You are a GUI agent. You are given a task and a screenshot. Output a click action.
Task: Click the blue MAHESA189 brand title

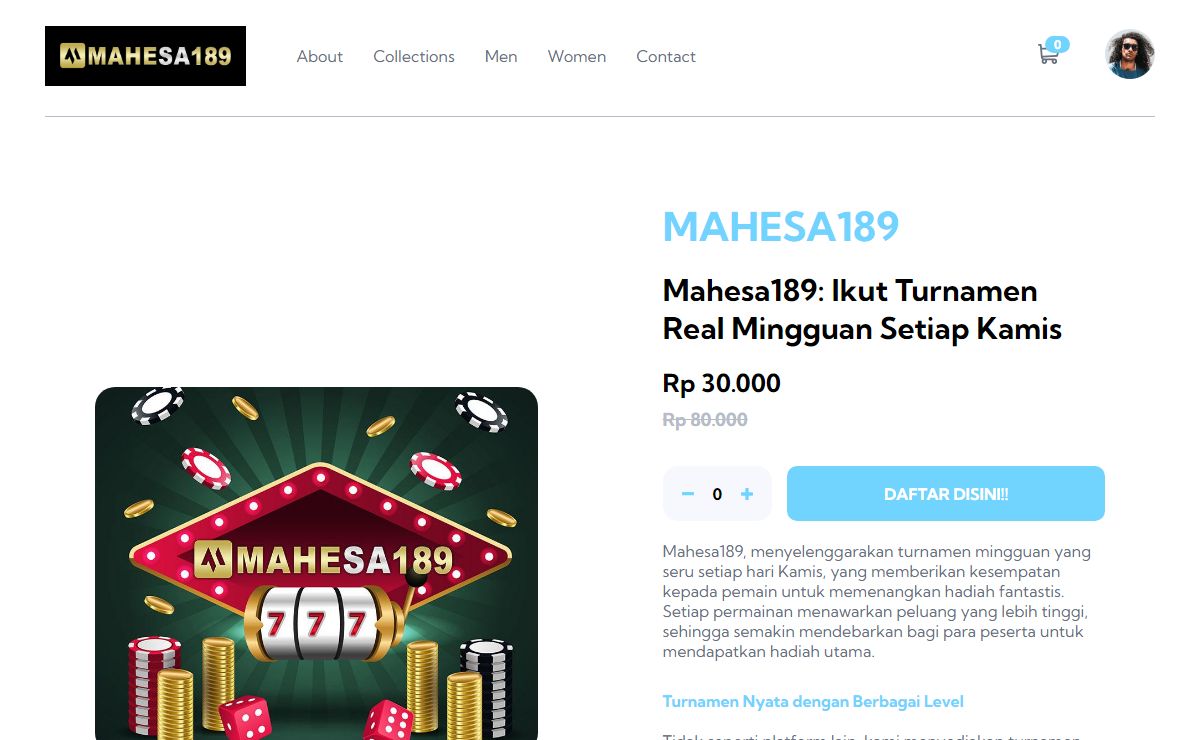coord(781,227)
